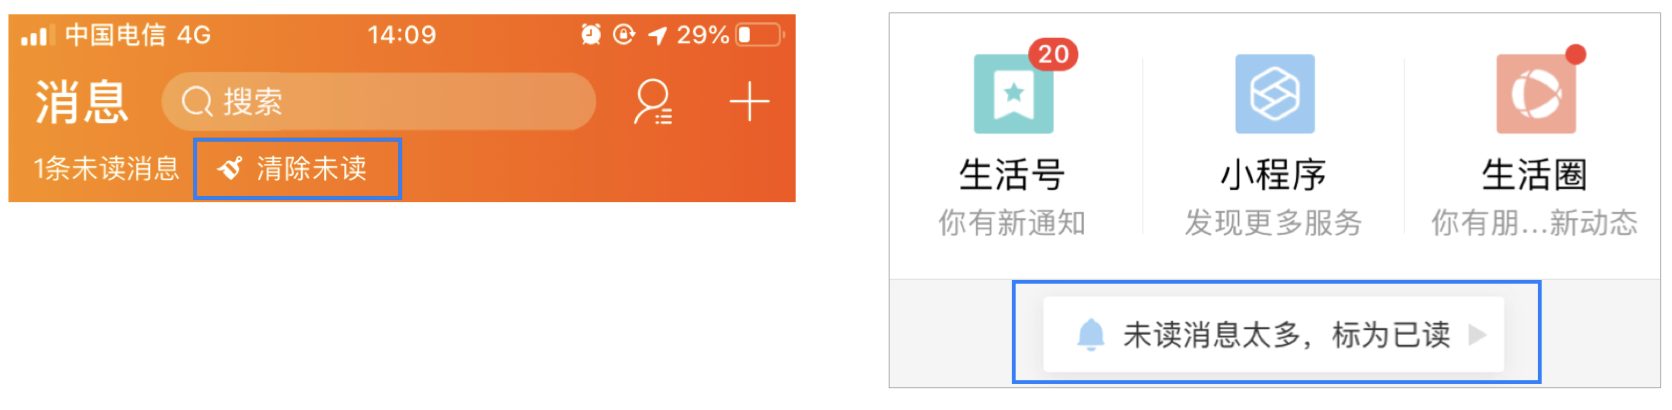Screen dimensions: 1672x410
Task: Open the 小程序 cube icon
Action: coord(1275,94)
